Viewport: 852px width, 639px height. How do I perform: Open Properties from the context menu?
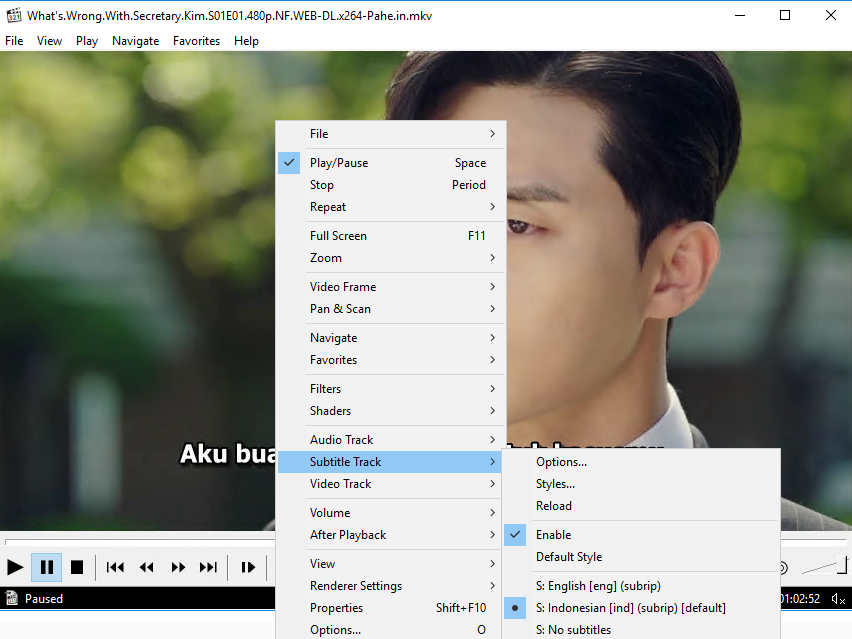pos(391,607)
